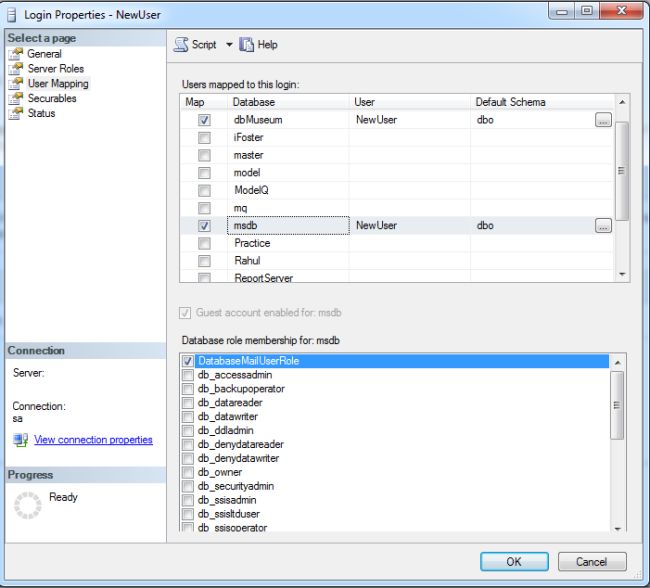Check the Rahul map checkbox
650x588 pixels.
[x=204, y=261]
